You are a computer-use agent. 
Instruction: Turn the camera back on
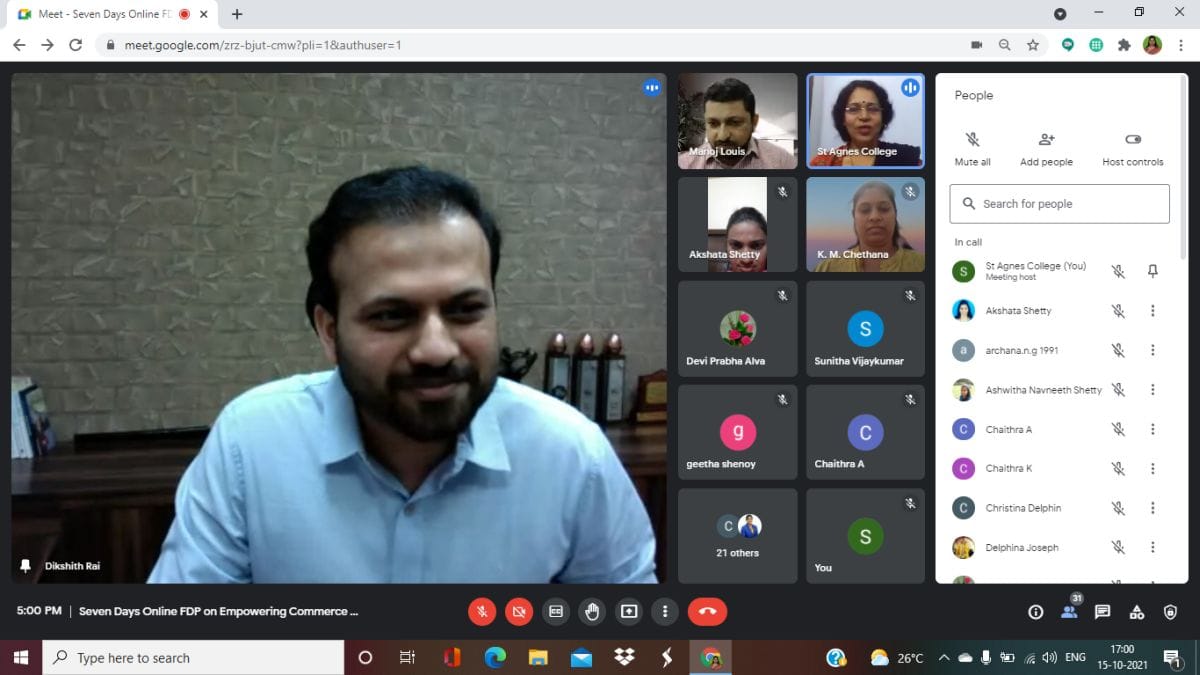tap(518, 611)
